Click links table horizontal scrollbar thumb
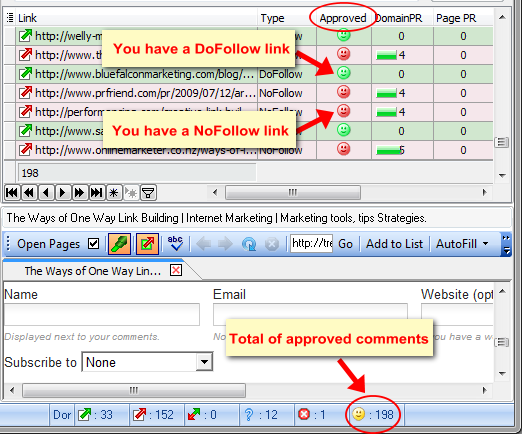522x440 pixels. click(x=293, y=192)
